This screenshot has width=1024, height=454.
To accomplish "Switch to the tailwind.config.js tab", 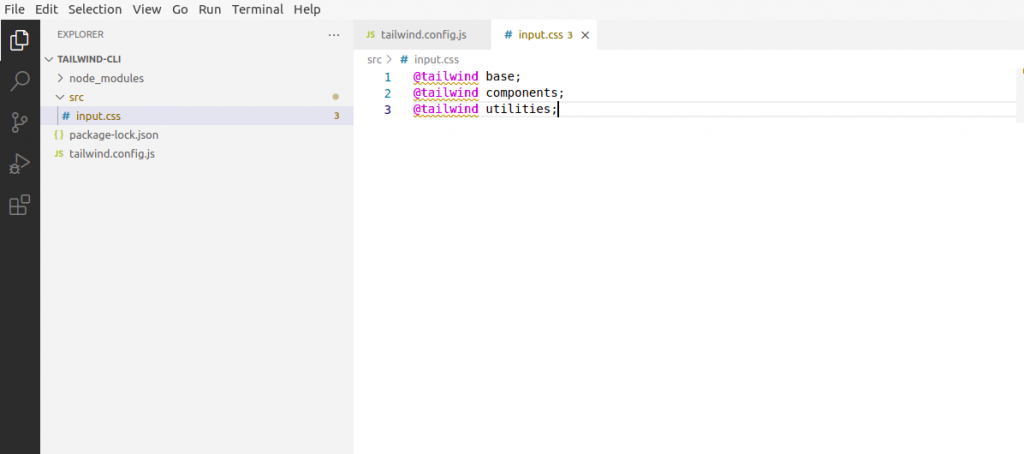I will (422, 35).
